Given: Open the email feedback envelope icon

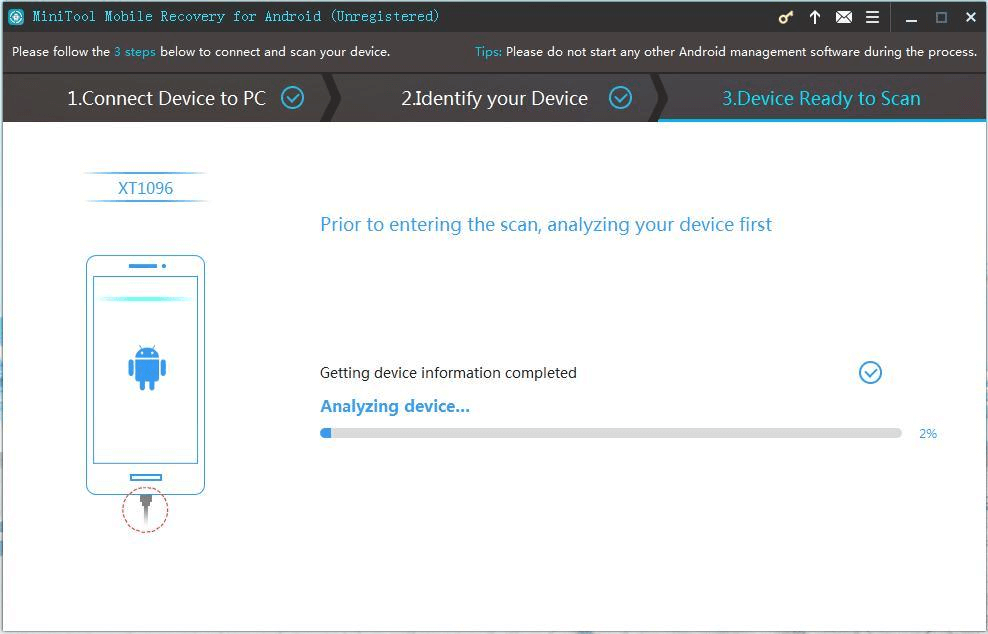Looking at the screenshot, I should [x=844, y=17].
